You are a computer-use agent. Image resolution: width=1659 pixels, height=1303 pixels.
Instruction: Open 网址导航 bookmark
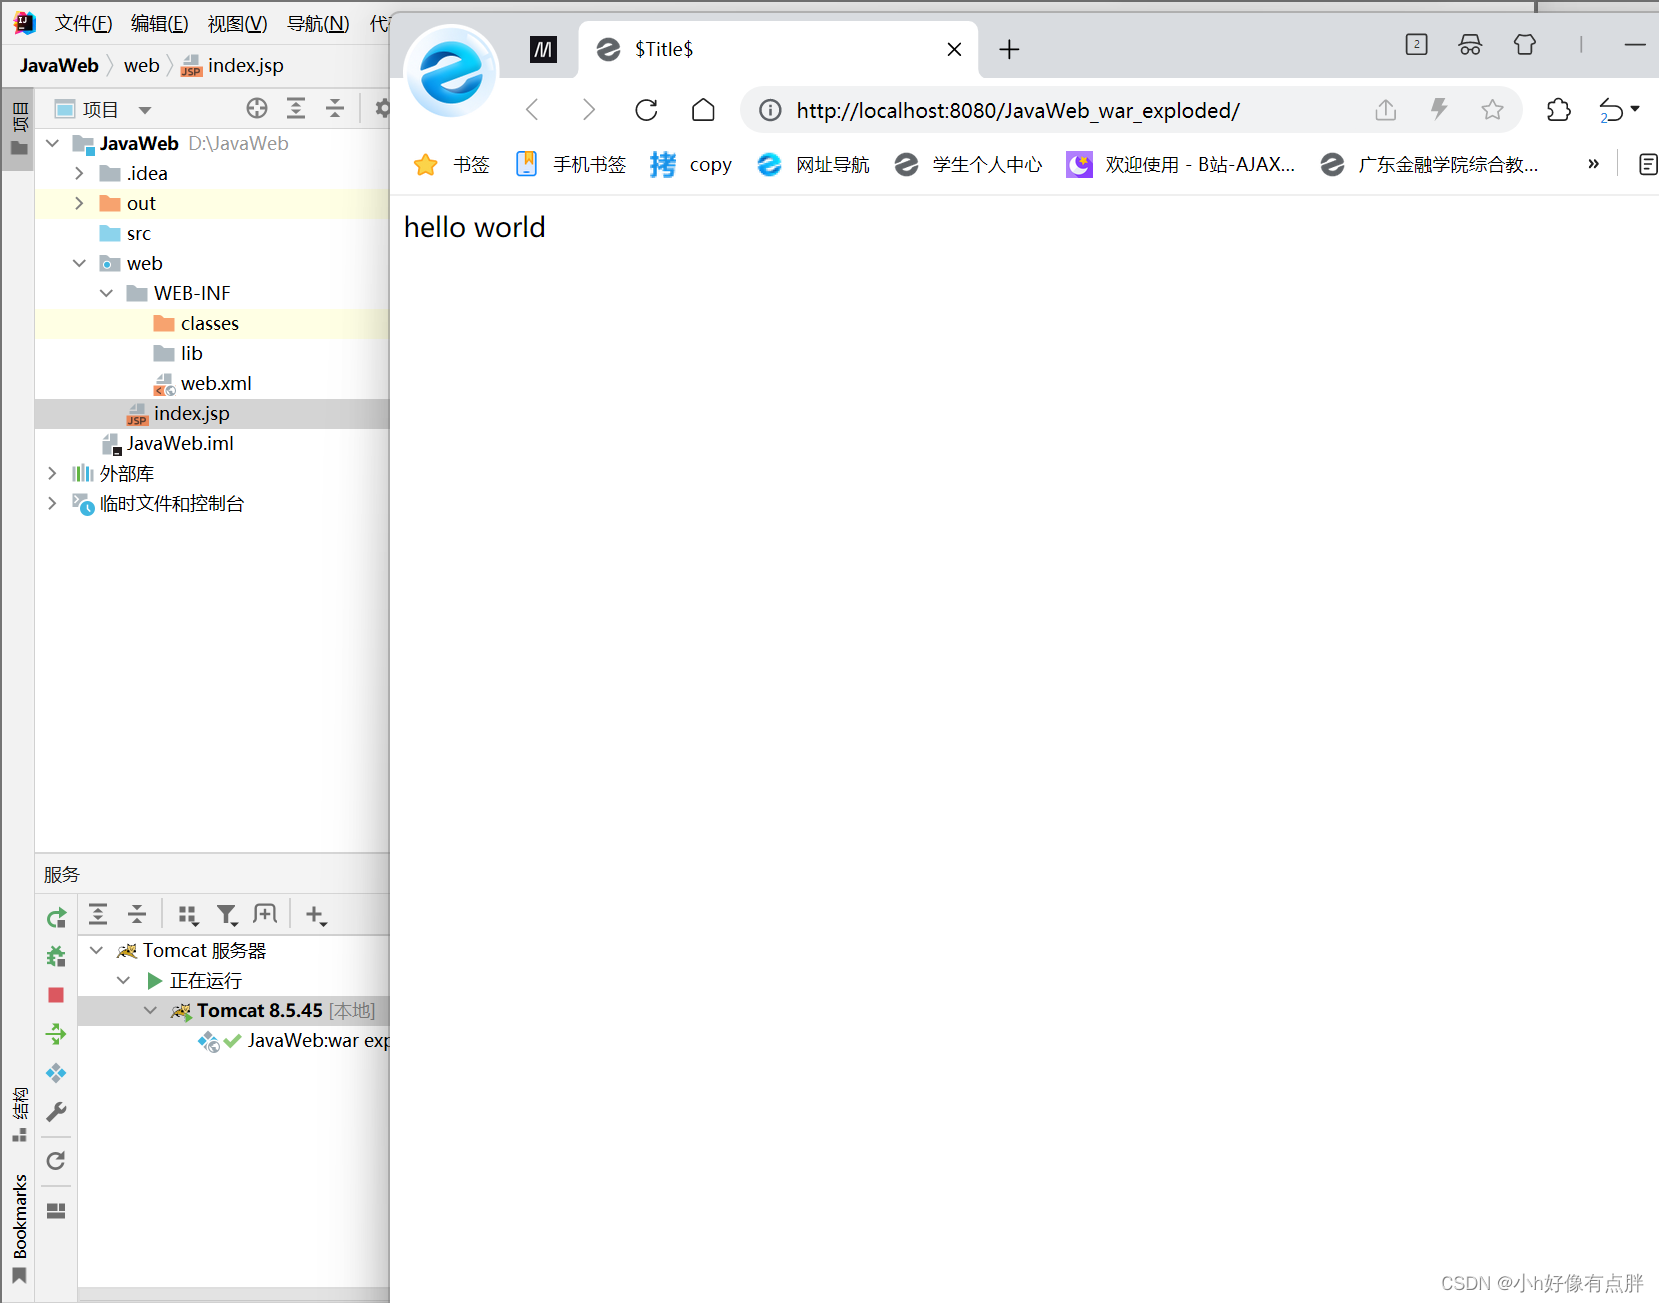tap(813, 164)
